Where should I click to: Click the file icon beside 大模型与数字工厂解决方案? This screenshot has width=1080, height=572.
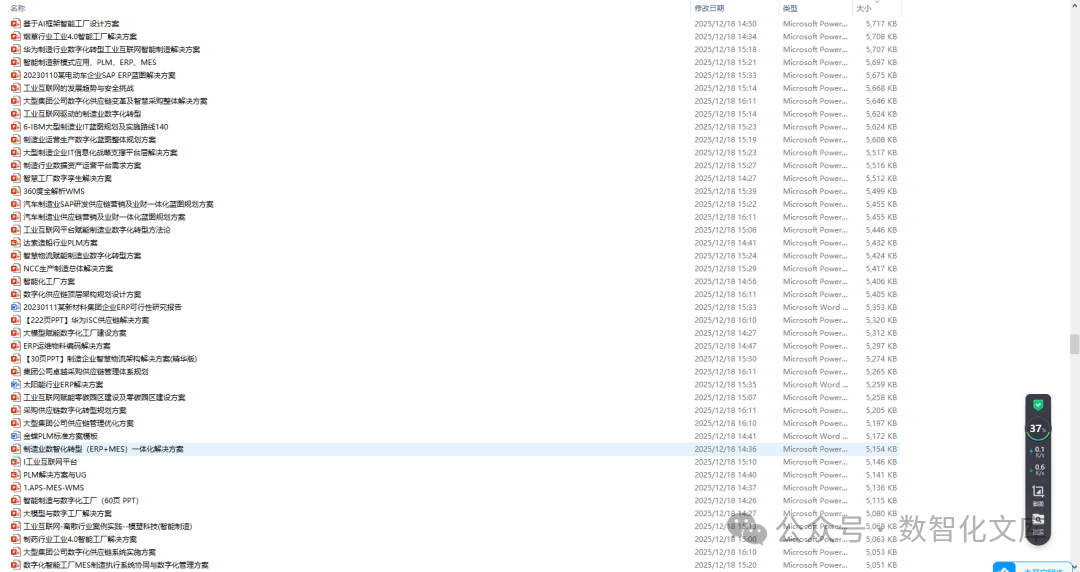(x=16, y=513)
